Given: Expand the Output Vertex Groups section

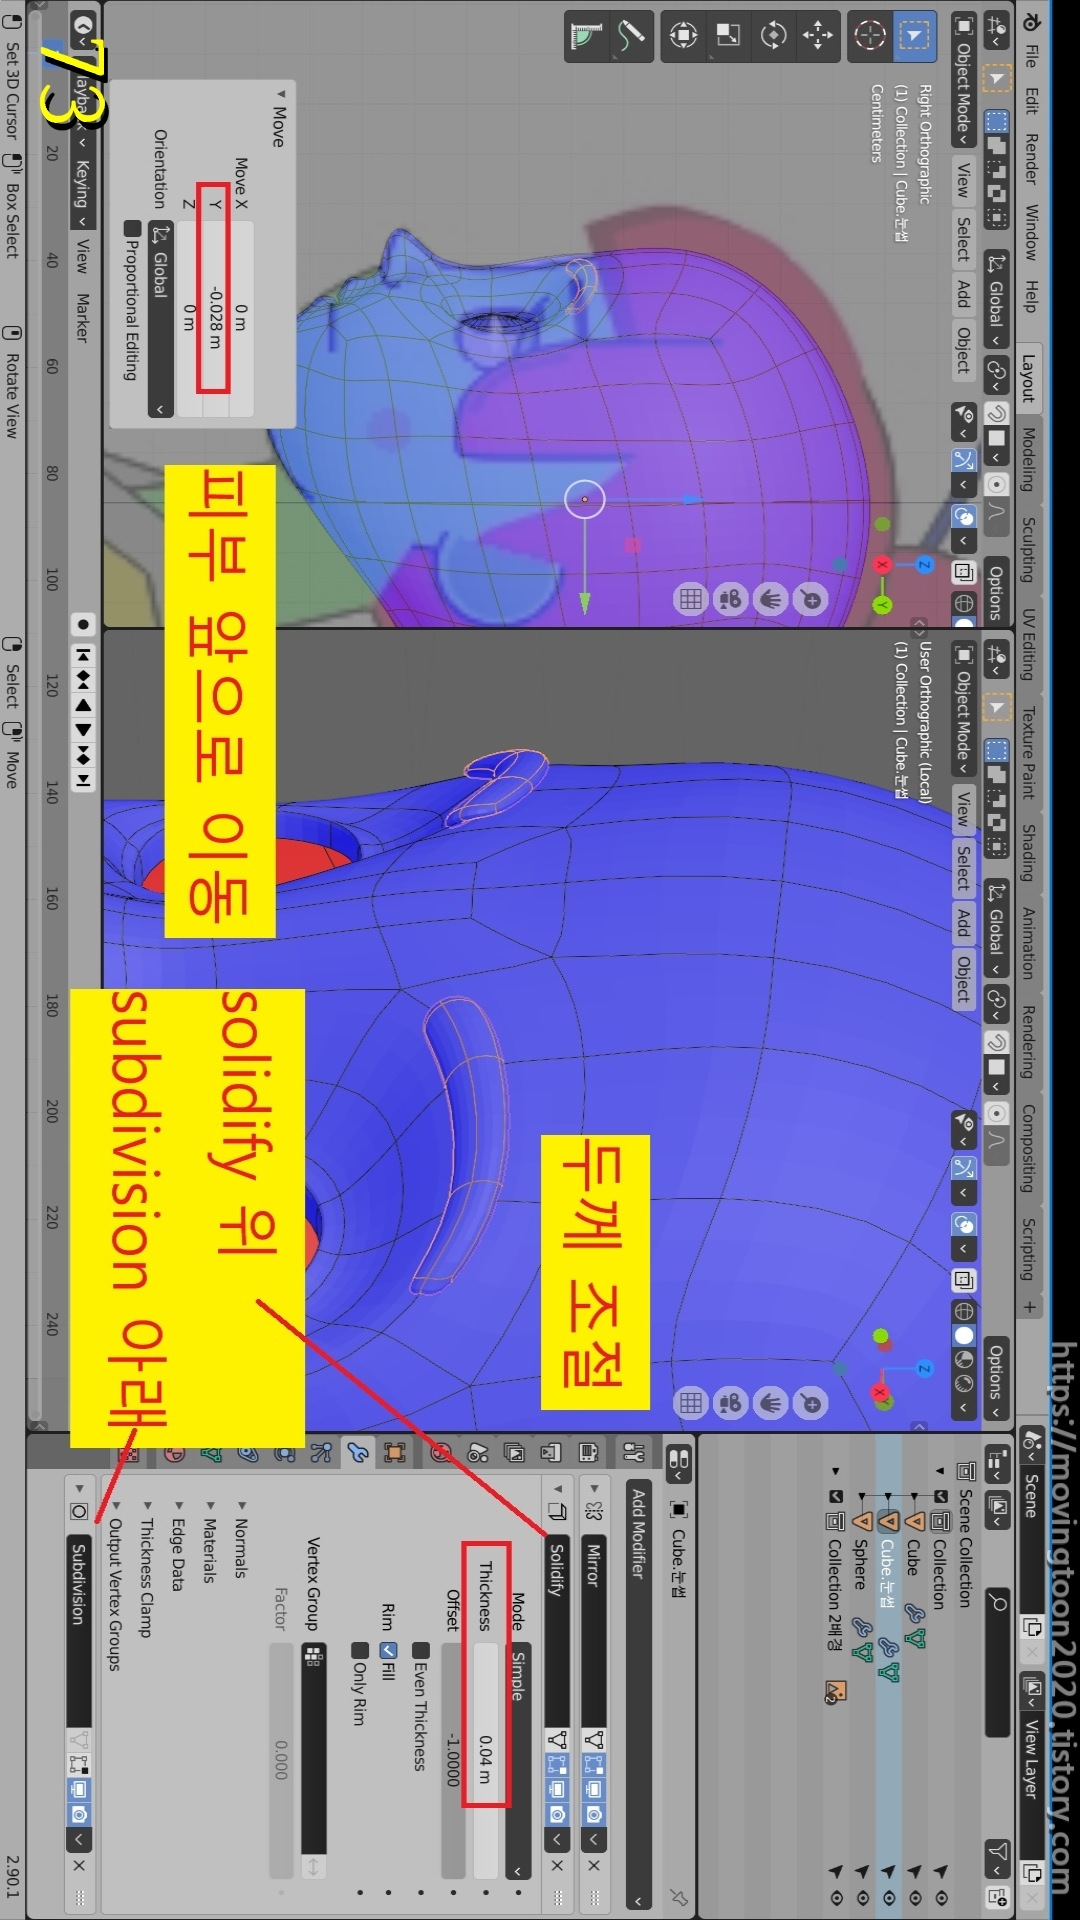Looking at the screenshot, I should tap(115, 1585).
